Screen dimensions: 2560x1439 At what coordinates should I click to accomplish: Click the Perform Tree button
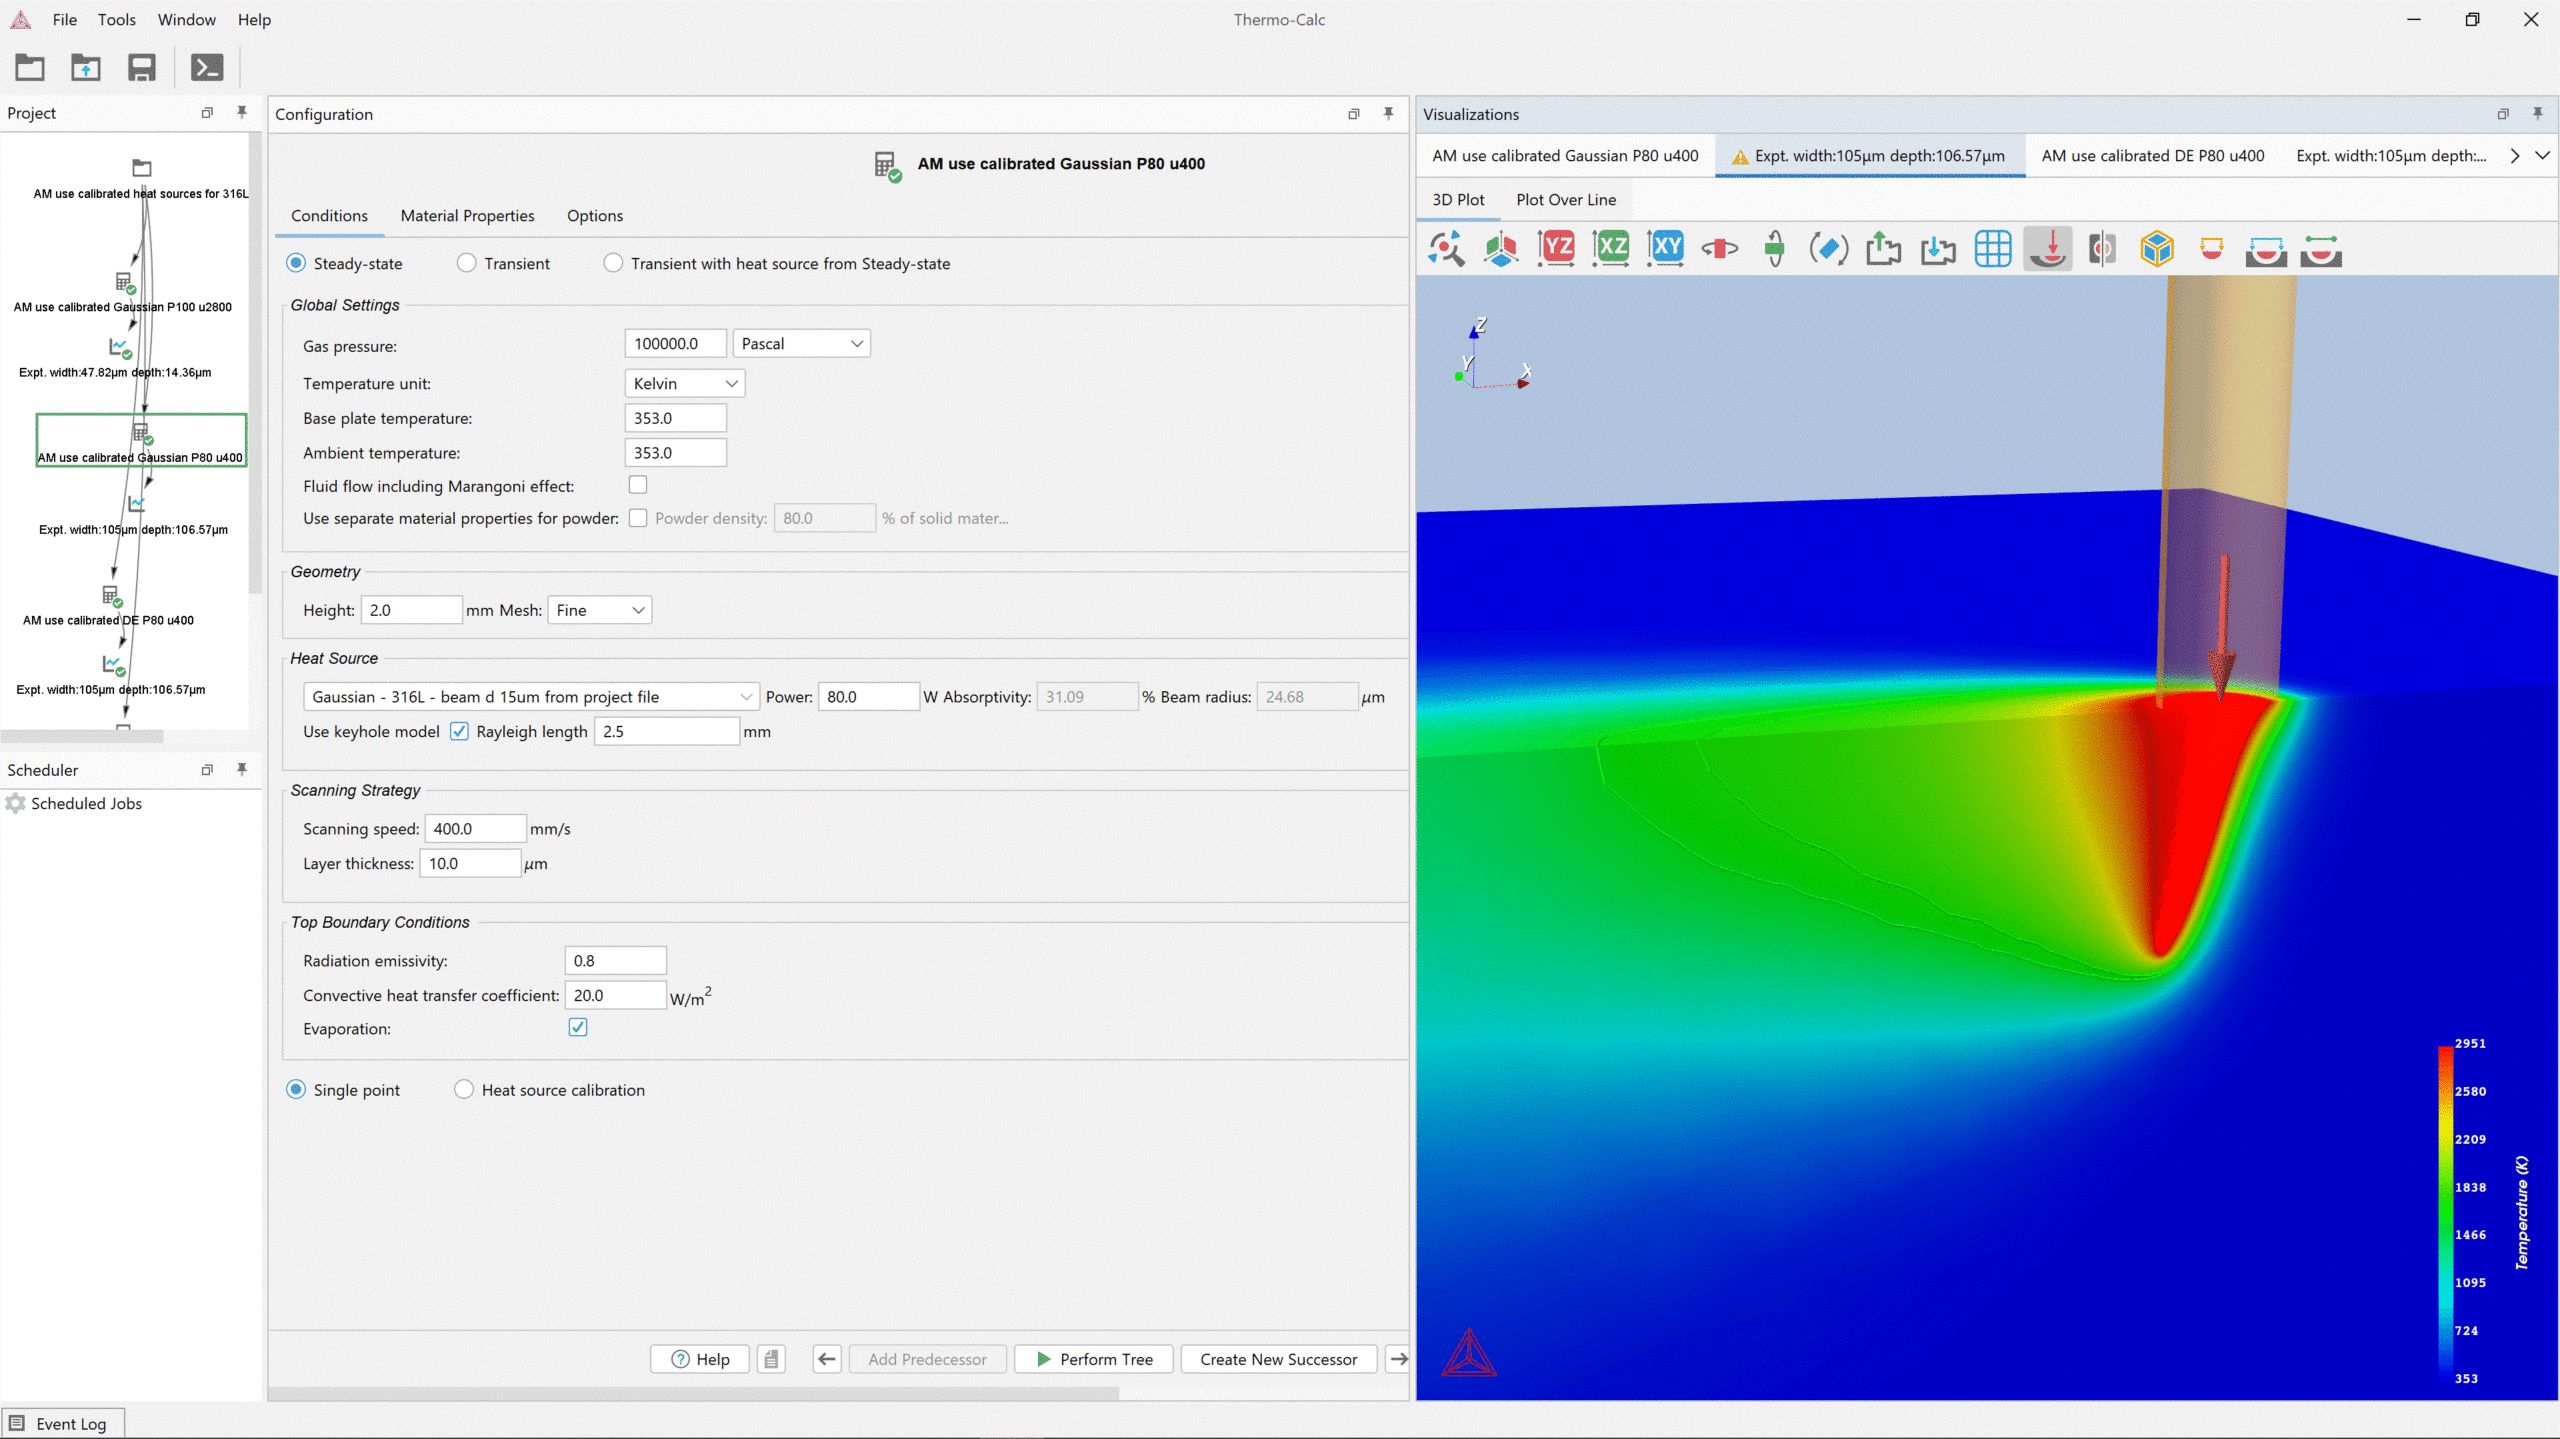1094,1358
